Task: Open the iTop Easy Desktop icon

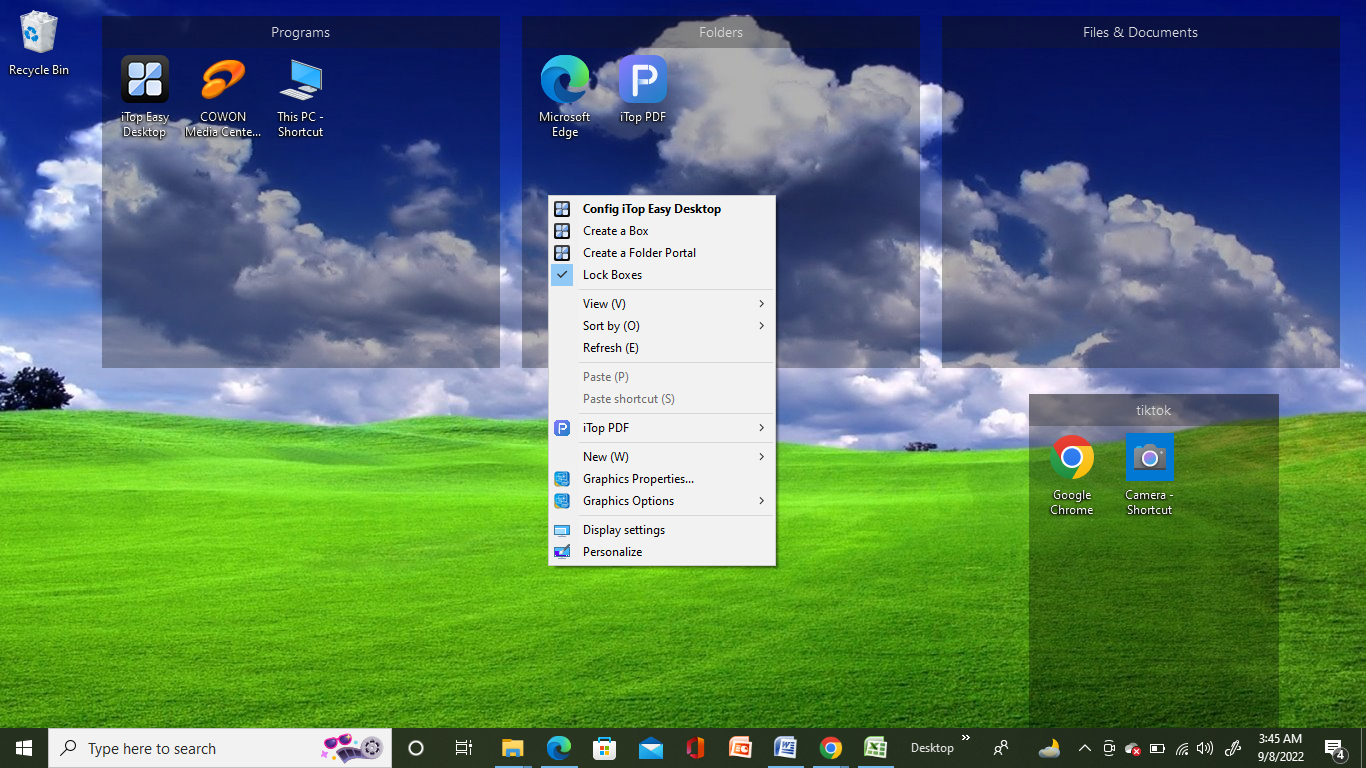Action: click(x=145, y=80)
